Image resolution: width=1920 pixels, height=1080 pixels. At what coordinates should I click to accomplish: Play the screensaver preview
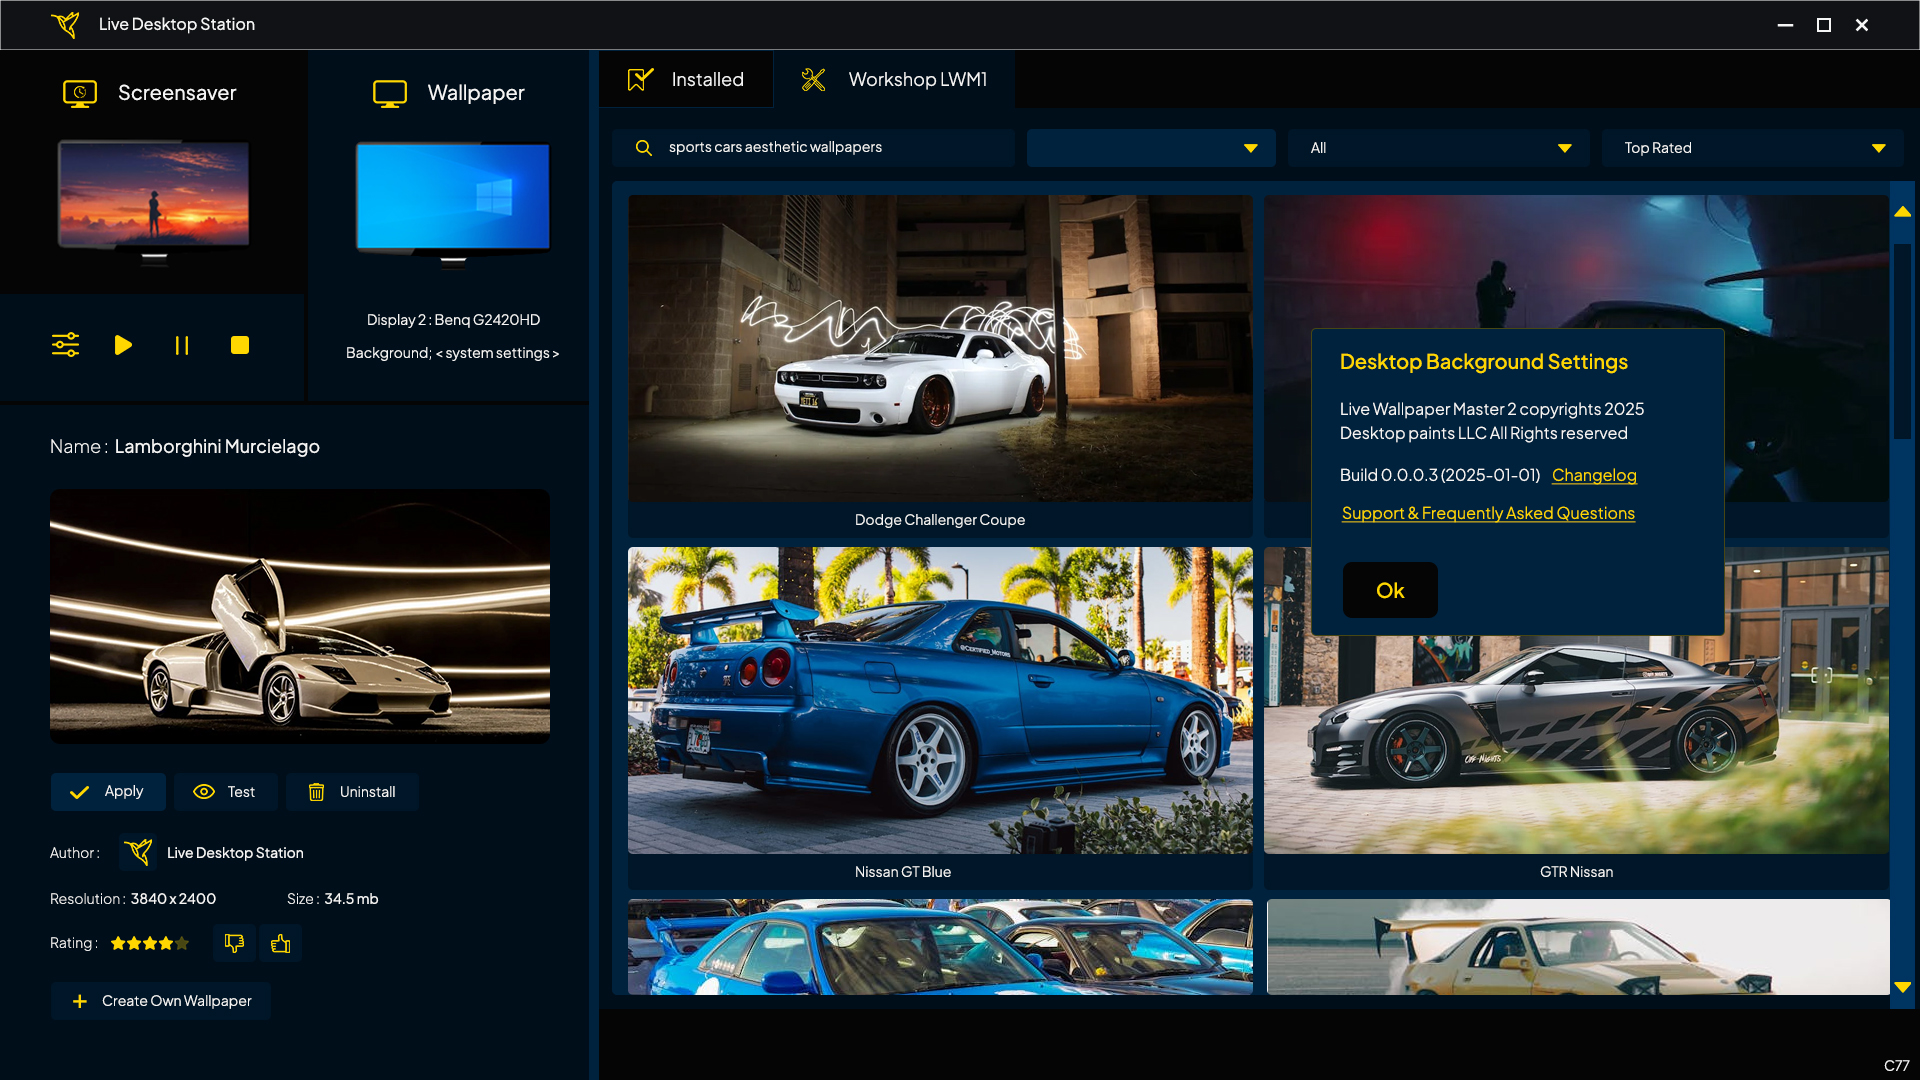(122, 345)
